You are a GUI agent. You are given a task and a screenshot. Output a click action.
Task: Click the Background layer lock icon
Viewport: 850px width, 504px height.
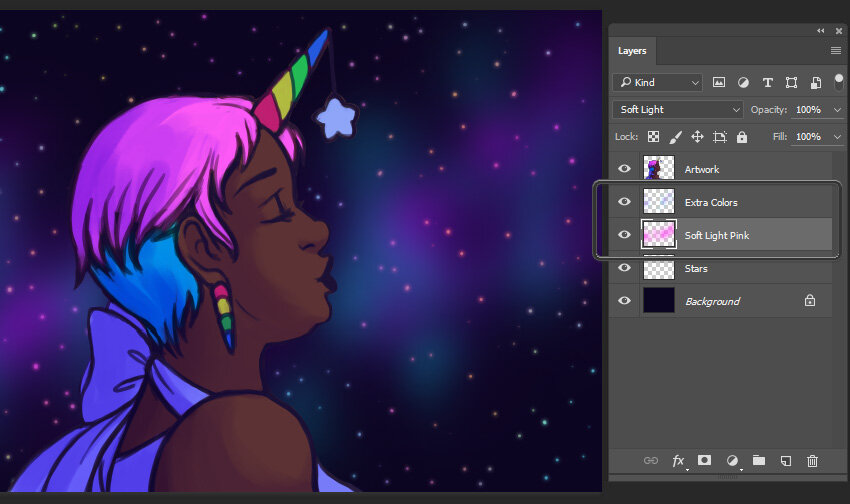pos(810,300)
